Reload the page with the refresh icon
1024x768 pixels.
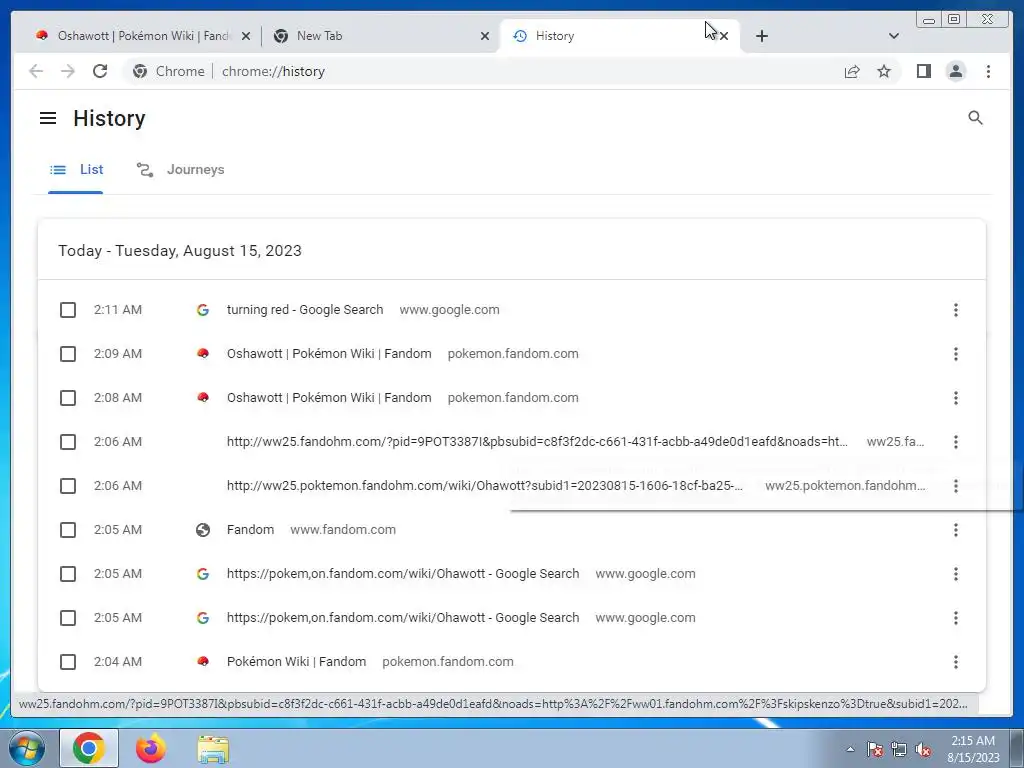tap(100, 71)
